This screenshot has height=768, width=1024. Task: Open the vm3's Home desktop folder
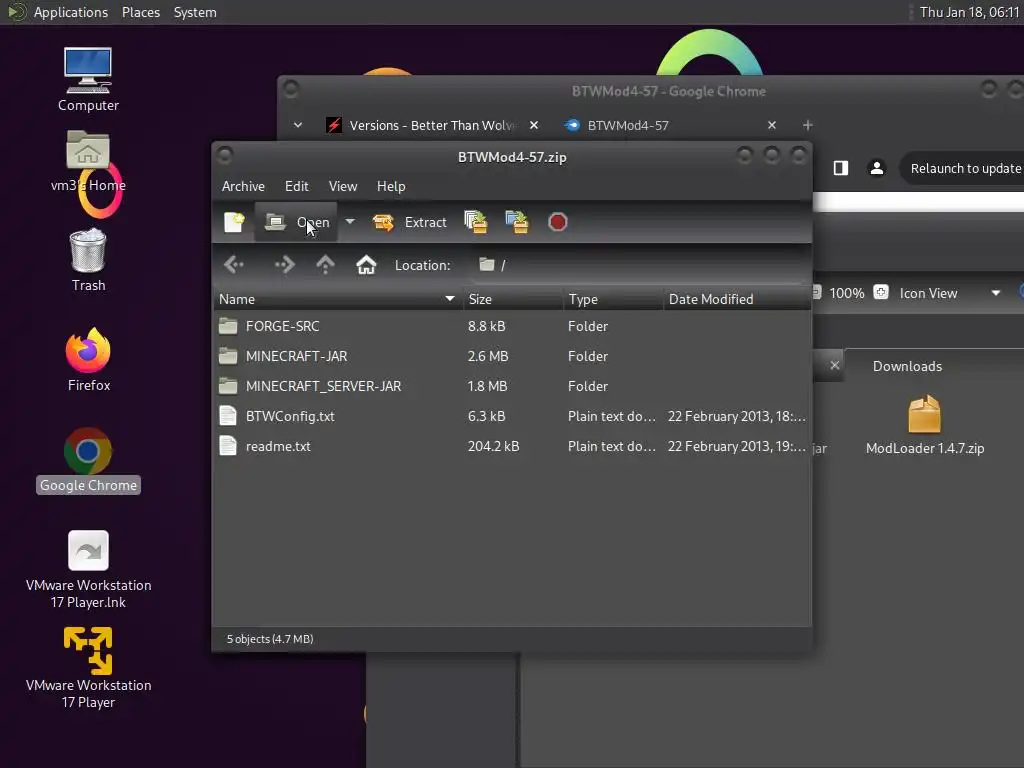click(88, 161)
